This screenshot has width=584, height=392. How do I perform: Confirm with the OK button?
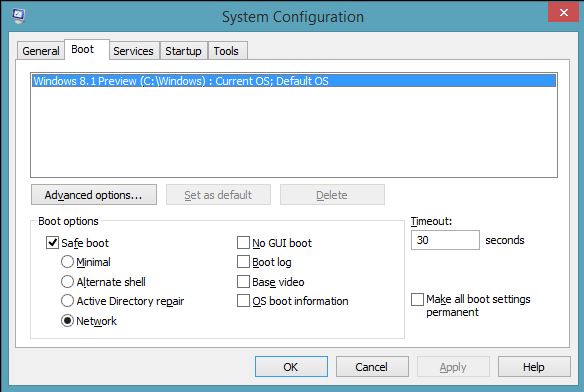291,367
